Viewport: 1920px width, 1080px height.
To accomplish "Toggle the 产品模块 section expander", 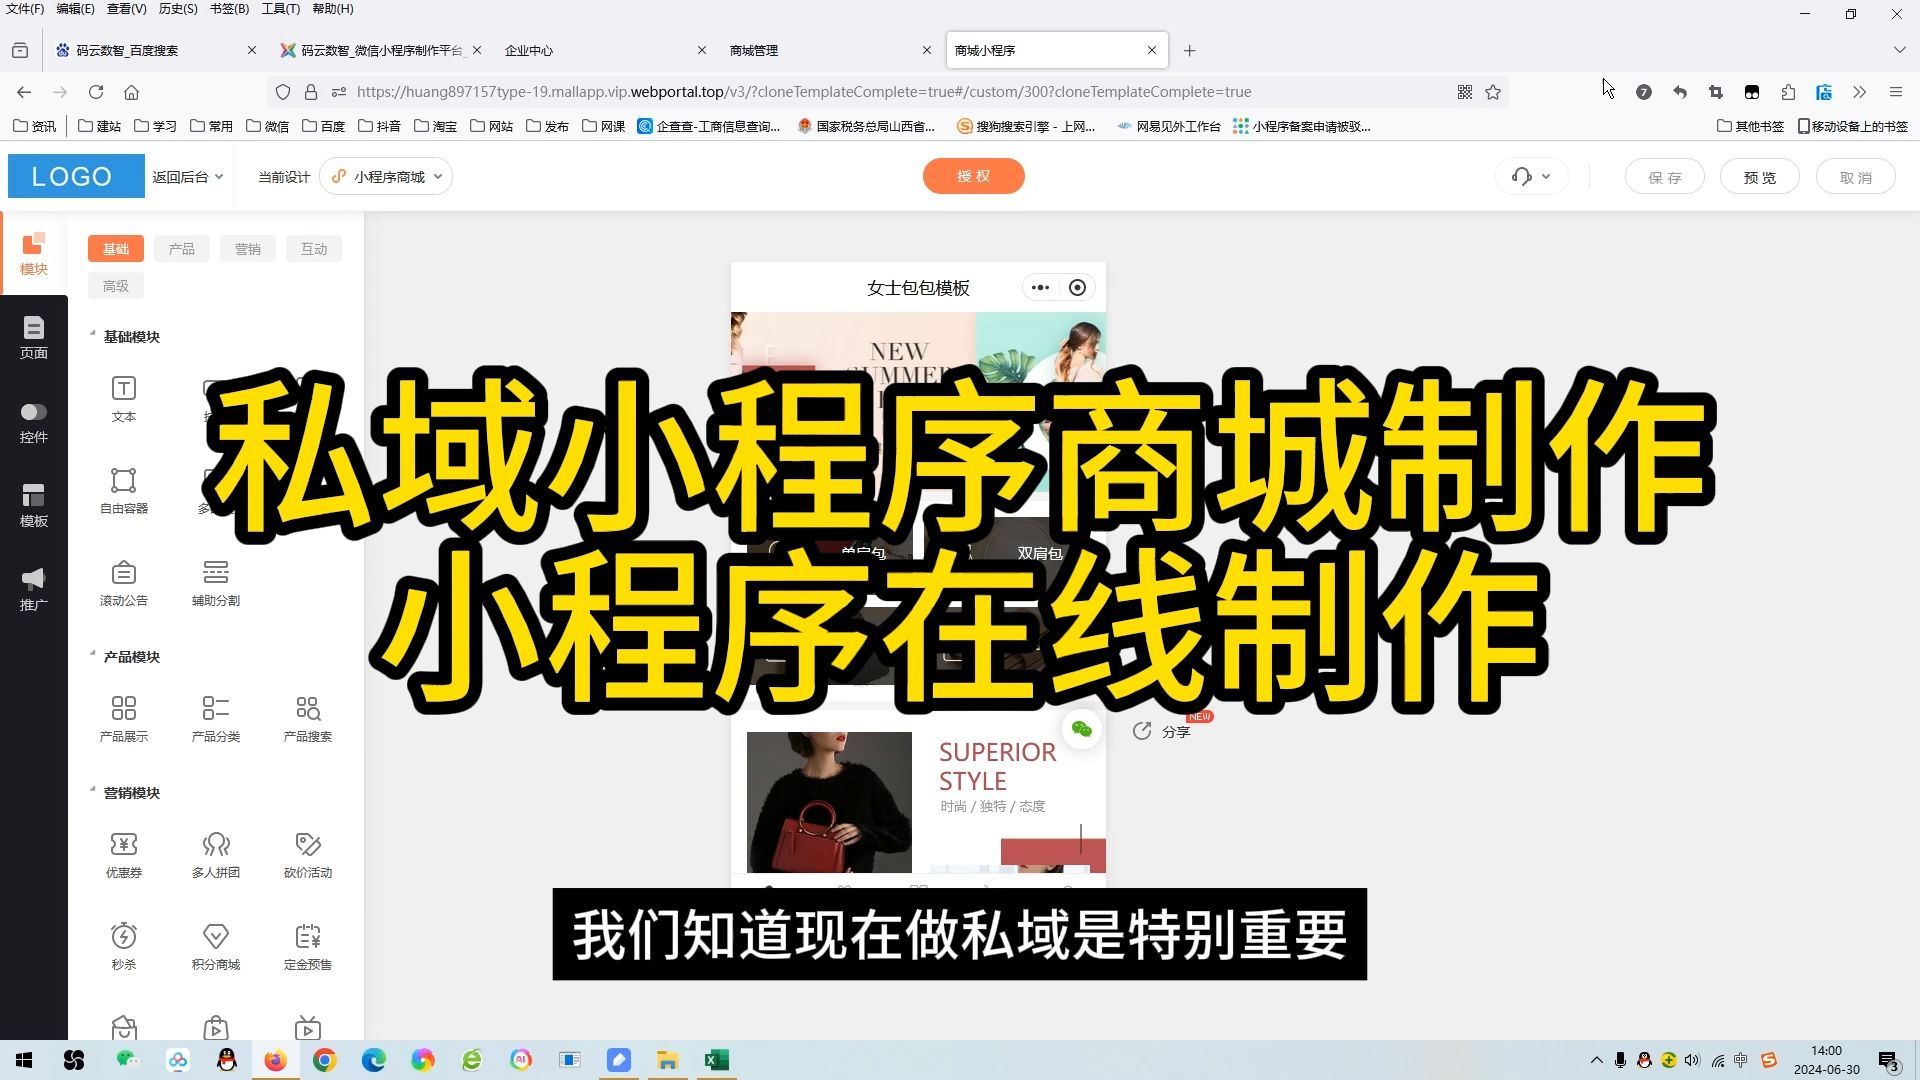I will coord(92,655).
